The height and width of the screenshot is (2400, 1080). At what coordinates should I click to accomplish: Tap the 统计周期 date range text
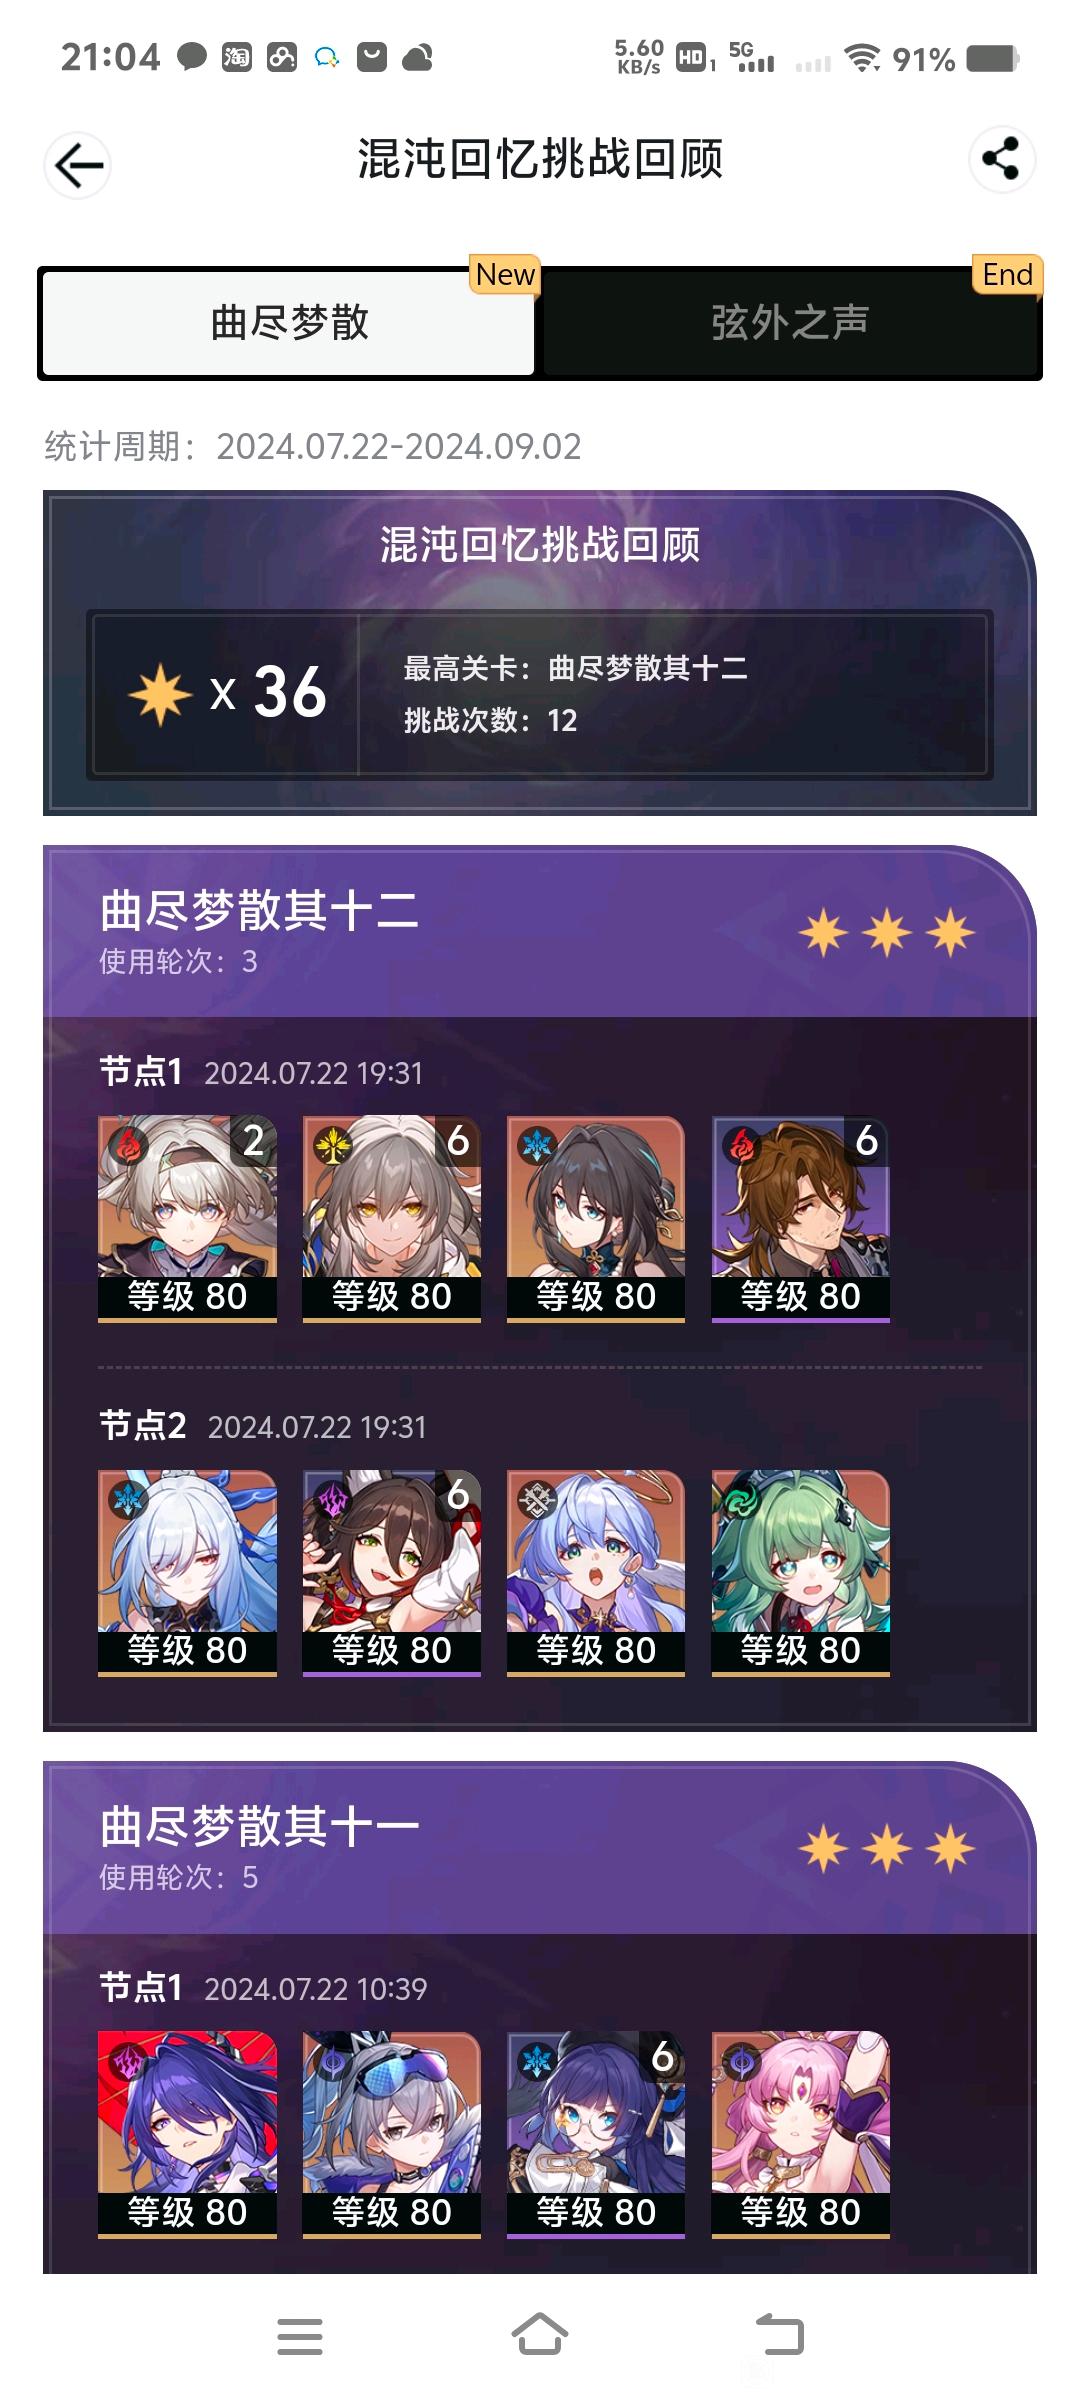tap(313, 447)
